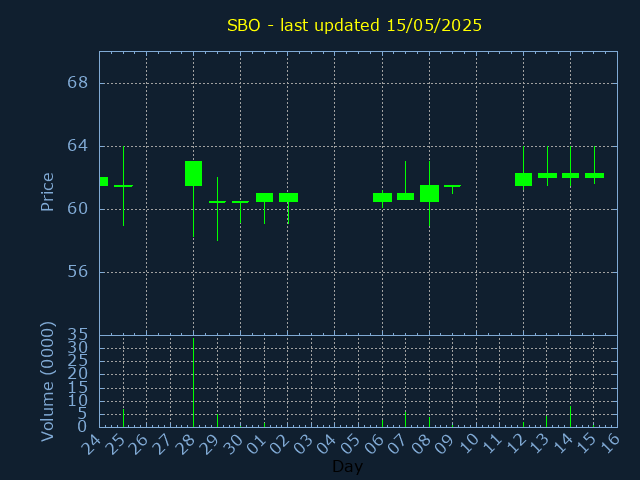Click day label 11 on the x-axis
The width and height of the screenshot is (640, 480).
click(x=492, y=444)
